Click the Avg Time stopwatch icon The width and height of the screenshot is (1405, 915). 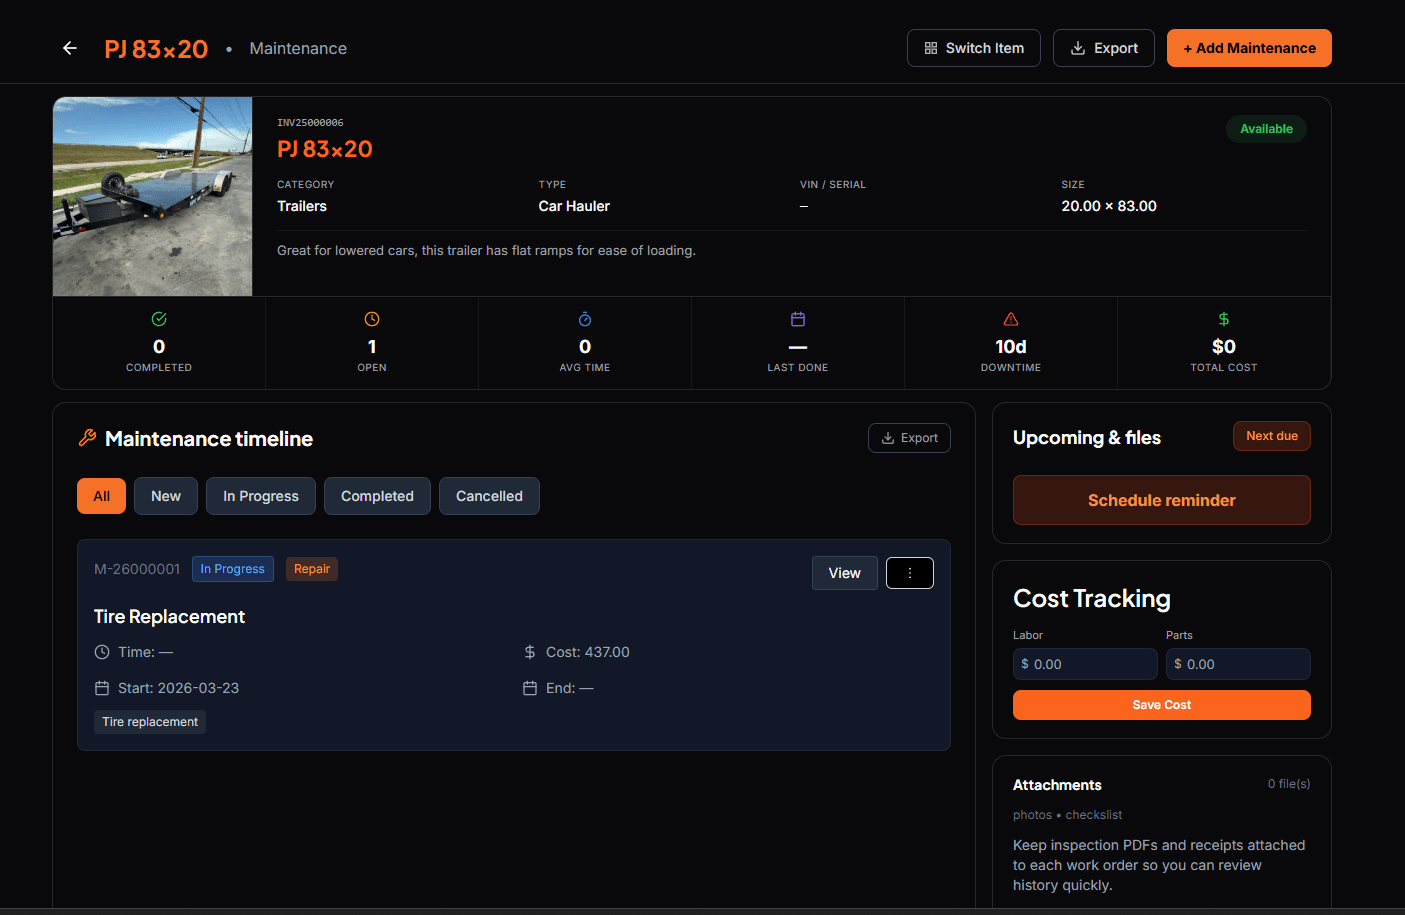pyautogui.click(x=584, y=318)
